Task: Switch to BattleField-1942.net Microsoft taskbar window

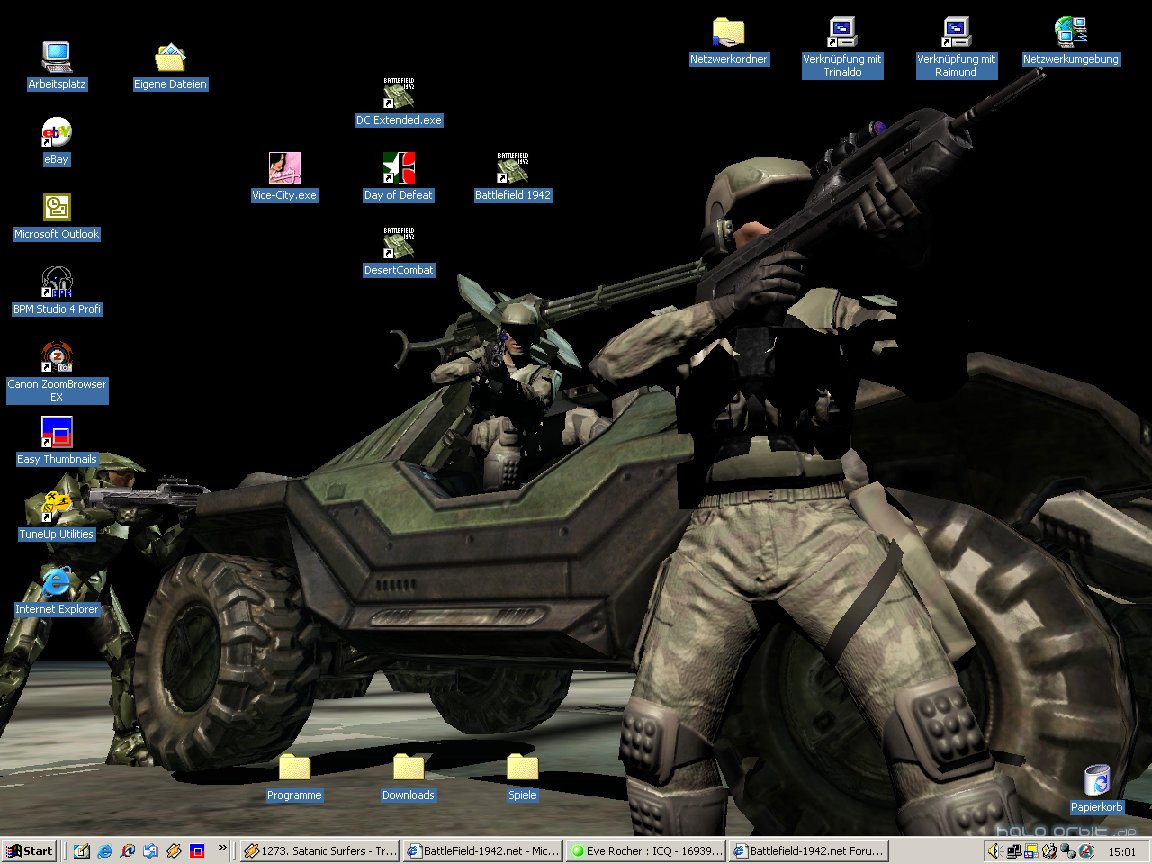Action: point(483,851)
